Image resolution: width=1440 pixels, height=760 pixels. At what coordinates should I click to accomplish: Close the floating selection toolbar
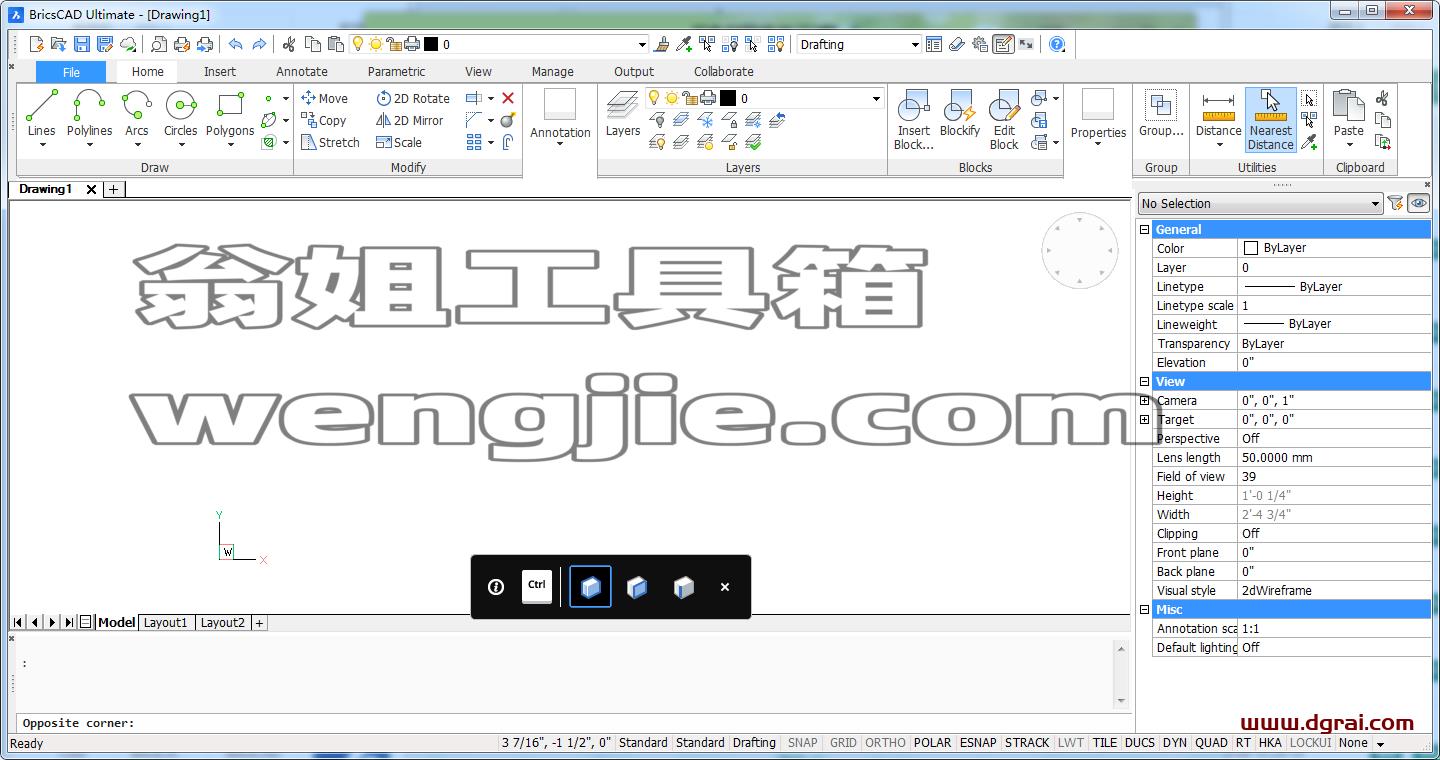[x=725, y=587]
